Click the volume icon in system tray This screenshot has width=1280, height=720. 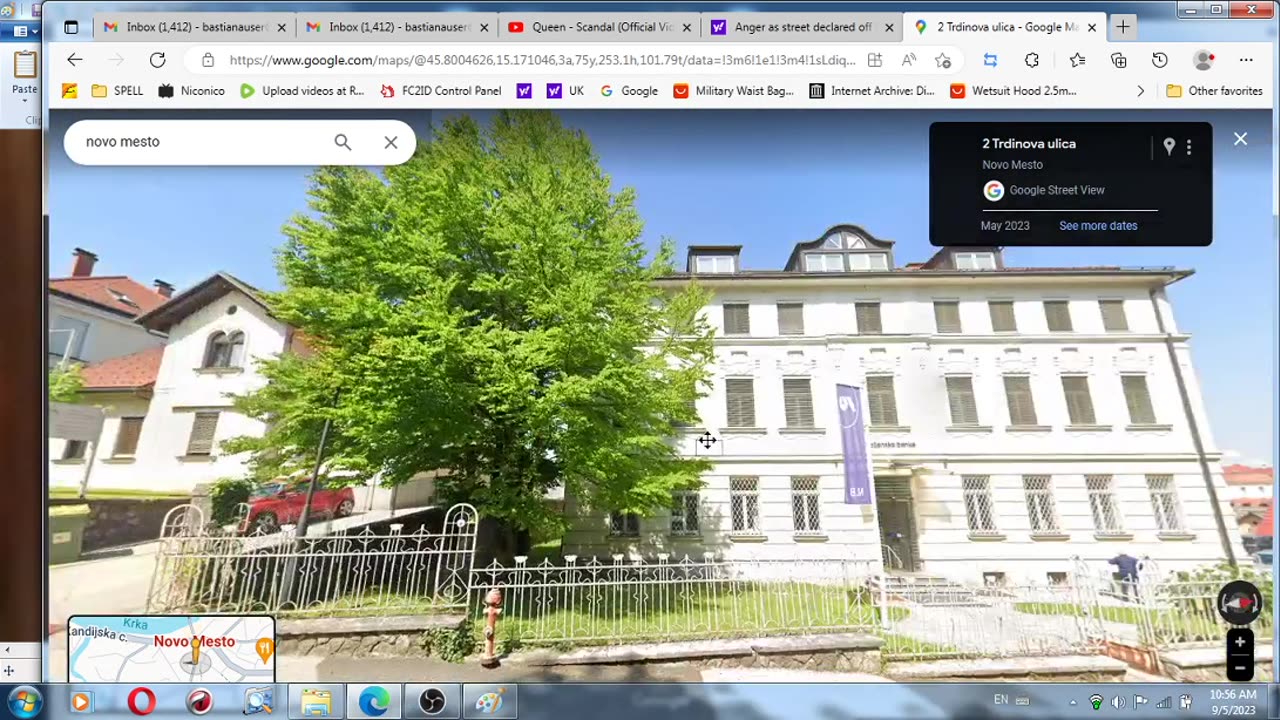(1118, 702)
